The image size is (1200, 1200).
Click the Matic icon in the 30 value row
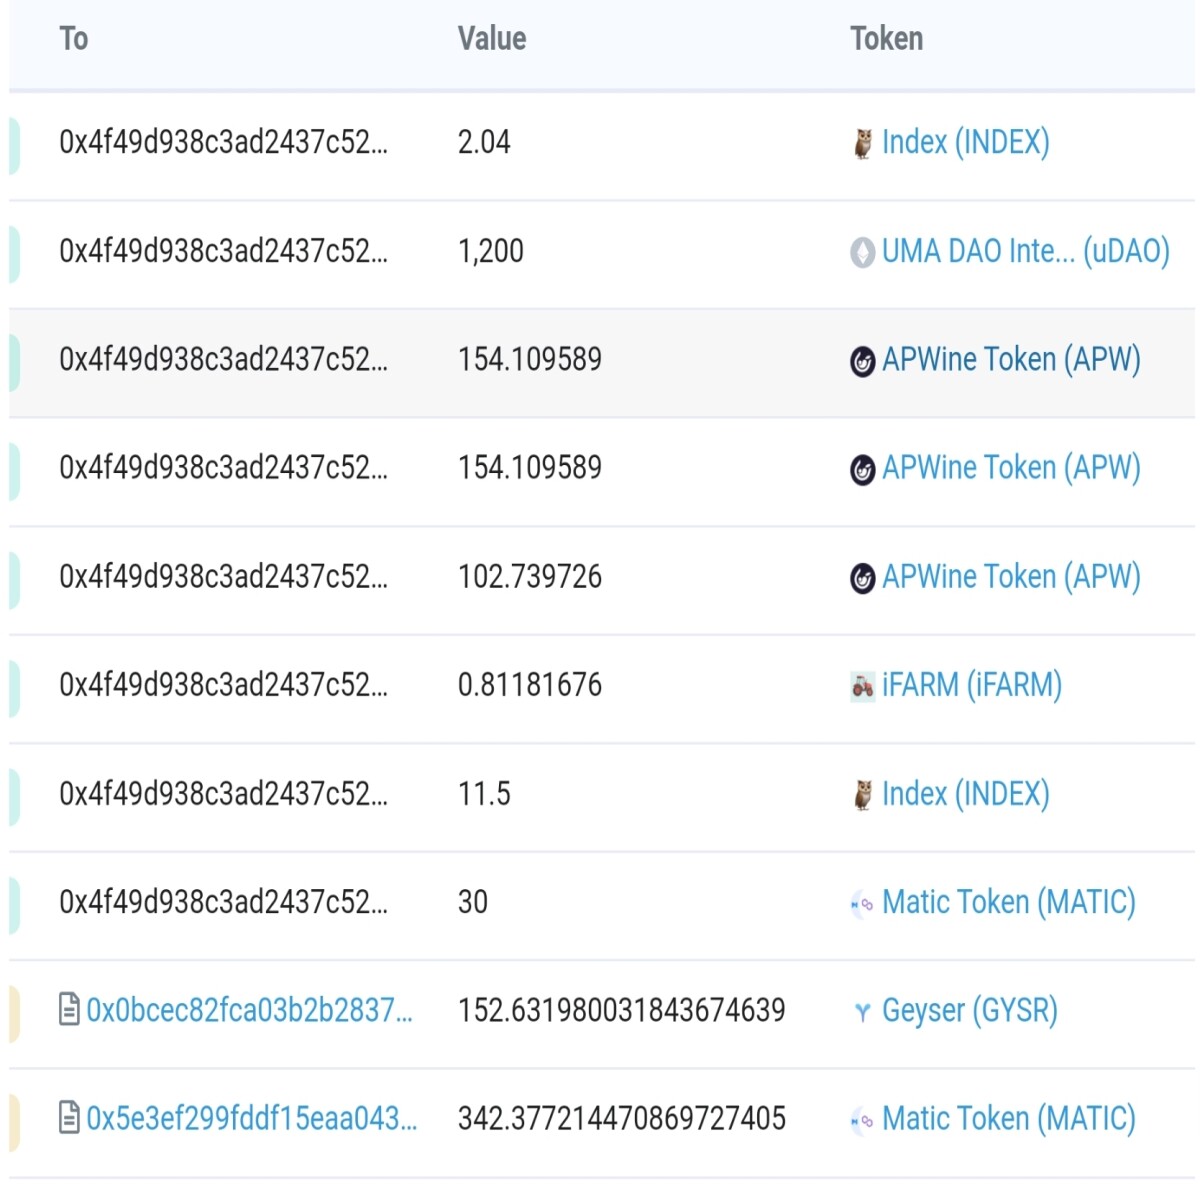coord(862,904)
